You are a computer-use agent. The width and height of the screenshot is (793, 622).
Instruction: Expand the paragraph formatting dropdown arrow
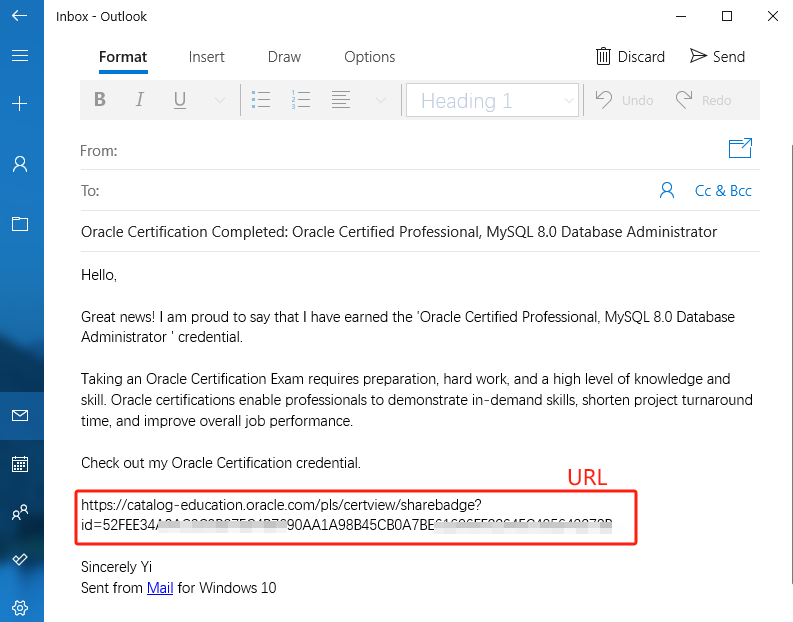380,100
